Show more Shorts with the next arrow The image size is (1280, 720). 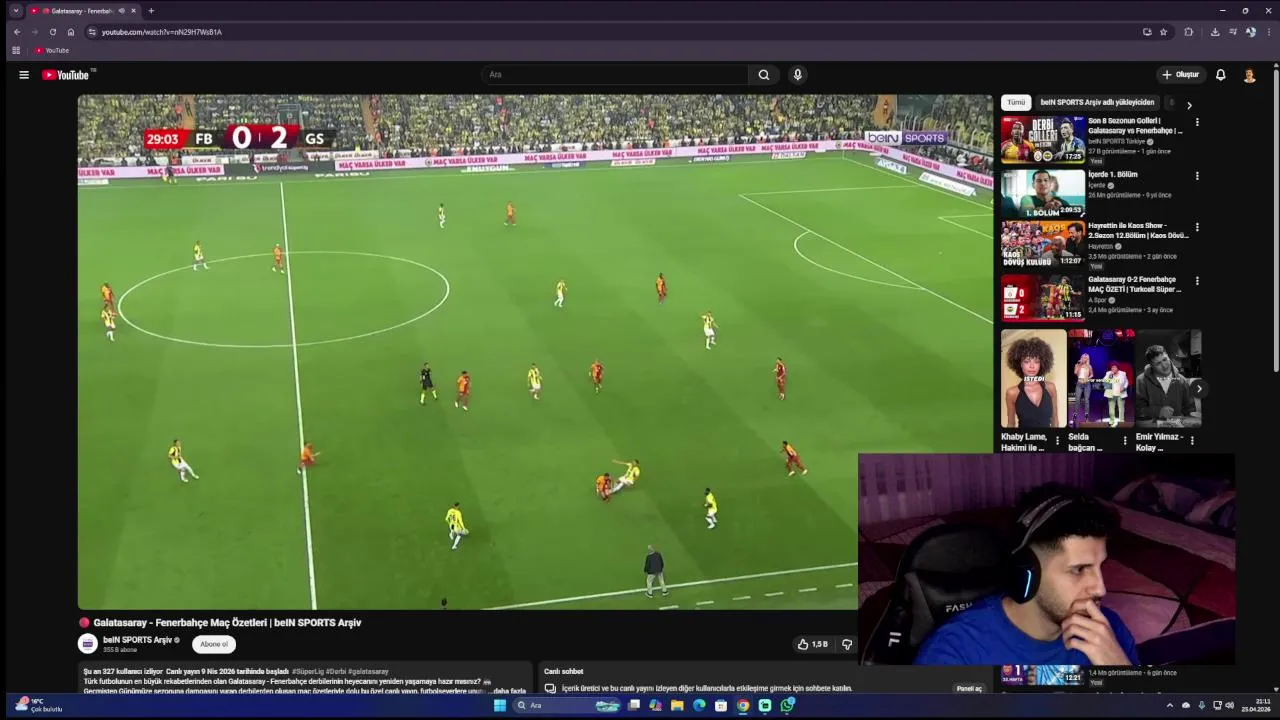pyautogui.click(x=1199, y=389)
